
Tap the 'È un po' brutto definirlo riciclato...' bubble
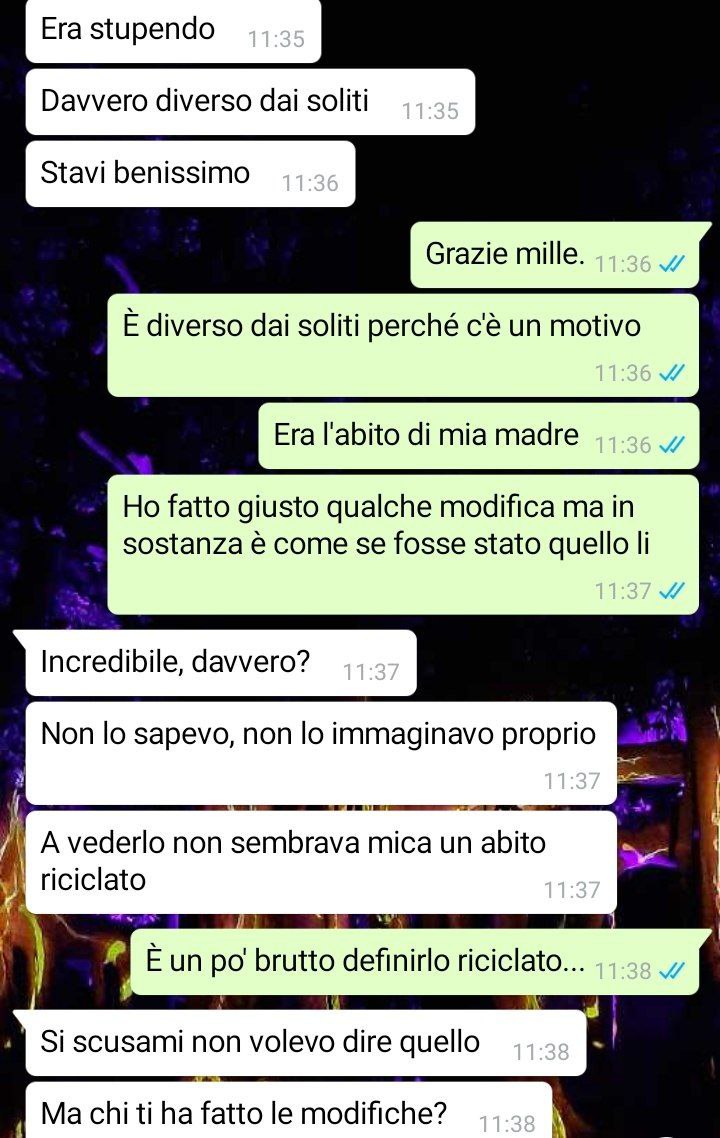click(415, 962)
